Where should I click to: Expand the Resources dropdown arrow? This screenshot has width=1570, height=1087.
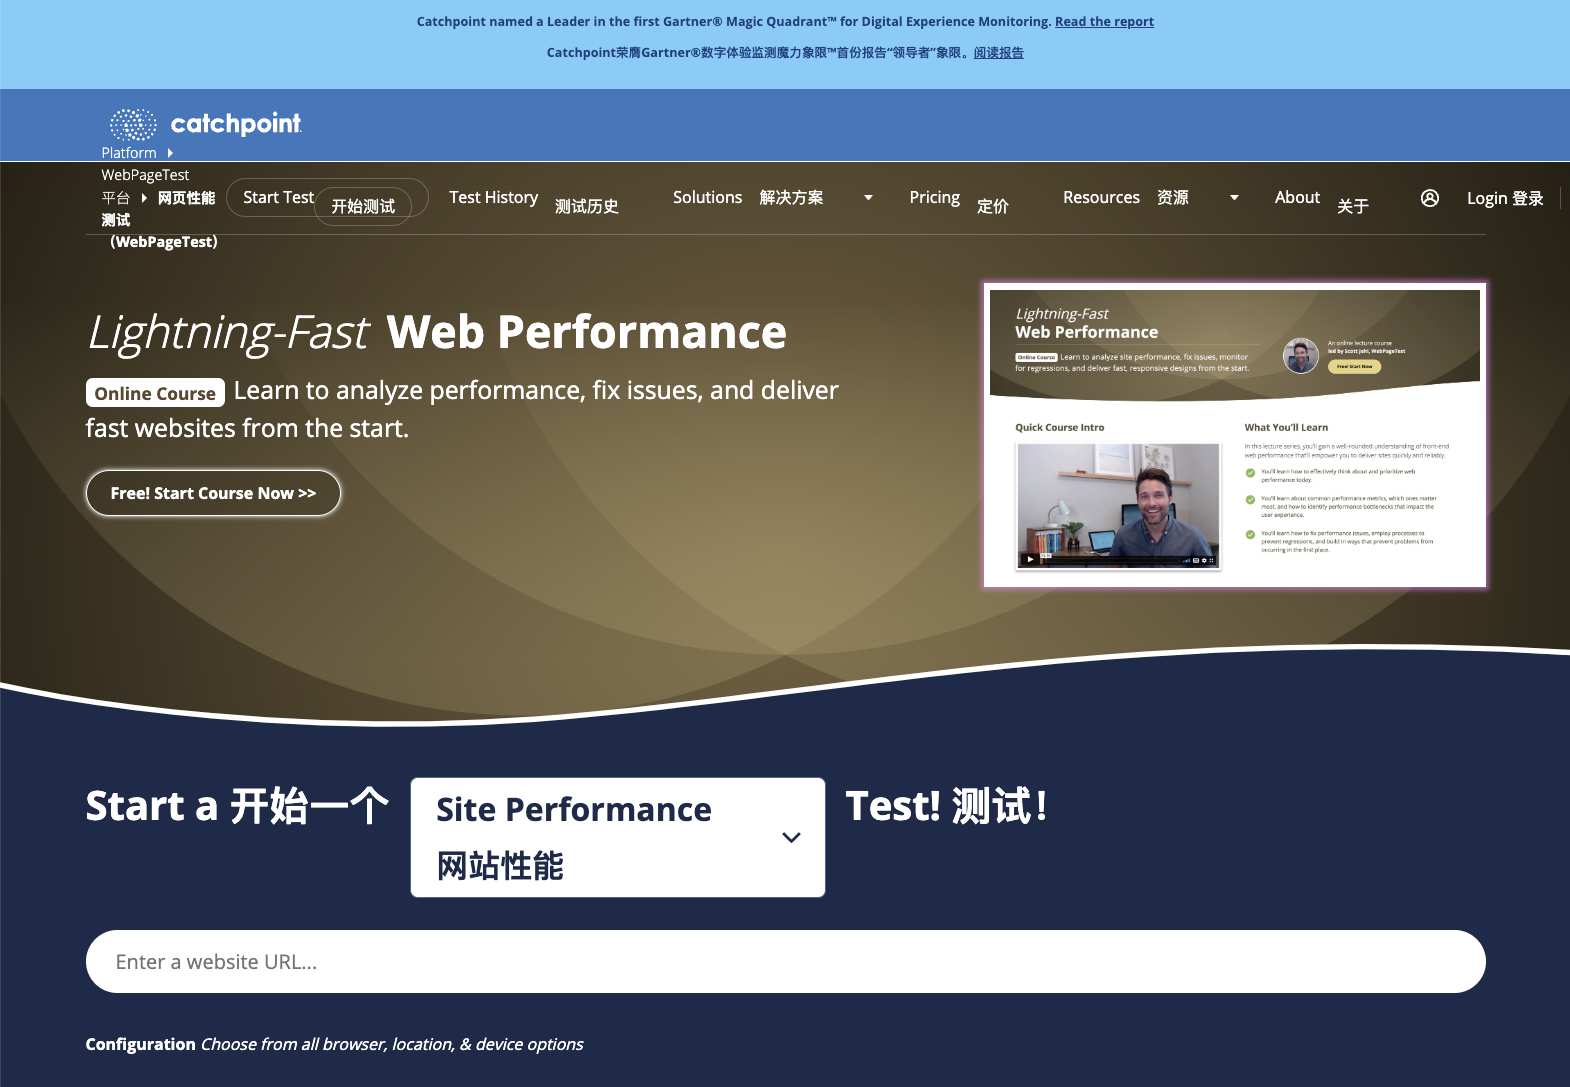coord(1234,198)
